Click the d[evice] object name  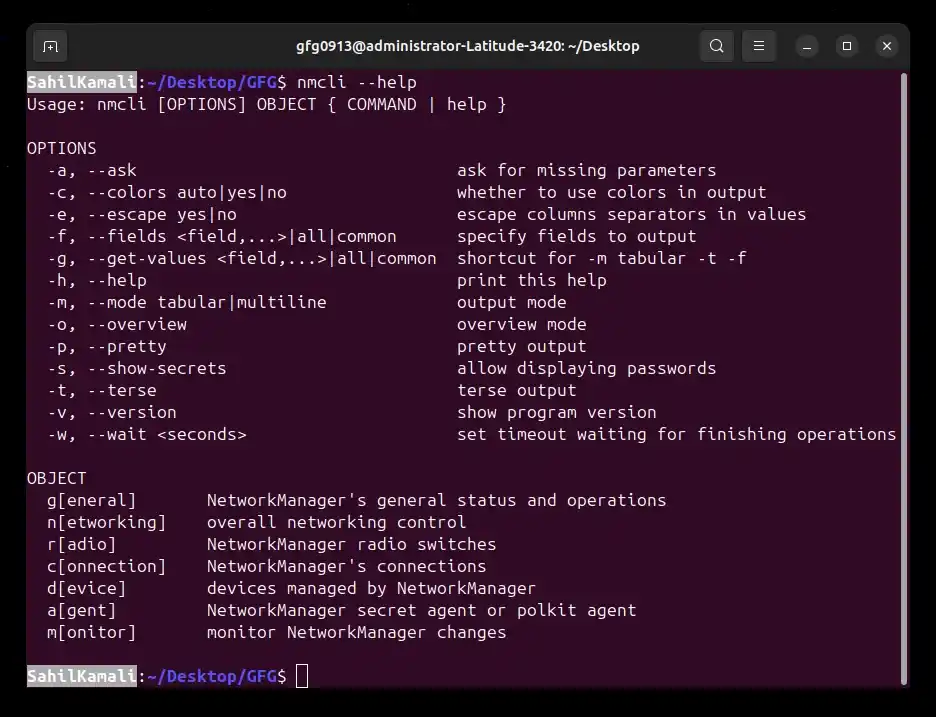tap(87, 589)
